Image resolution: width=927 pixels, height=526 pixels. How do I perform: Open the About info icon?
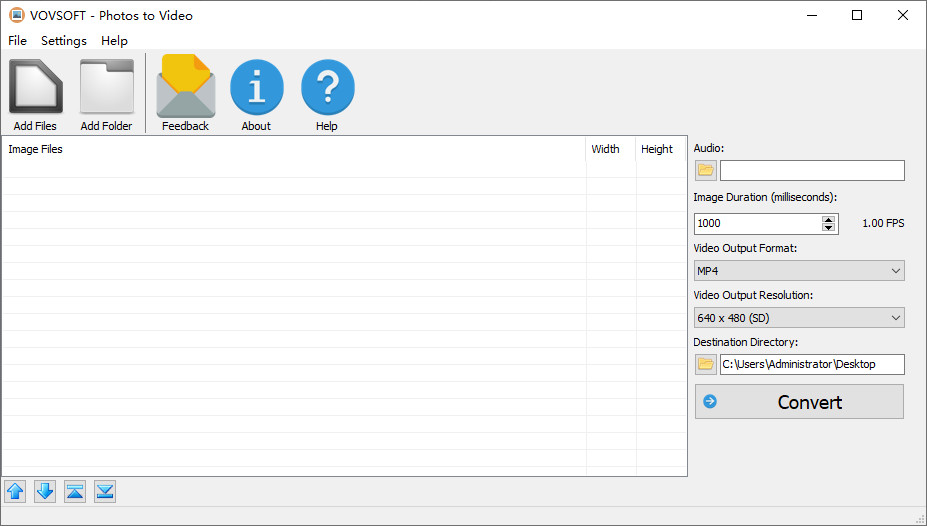[257, 87]
